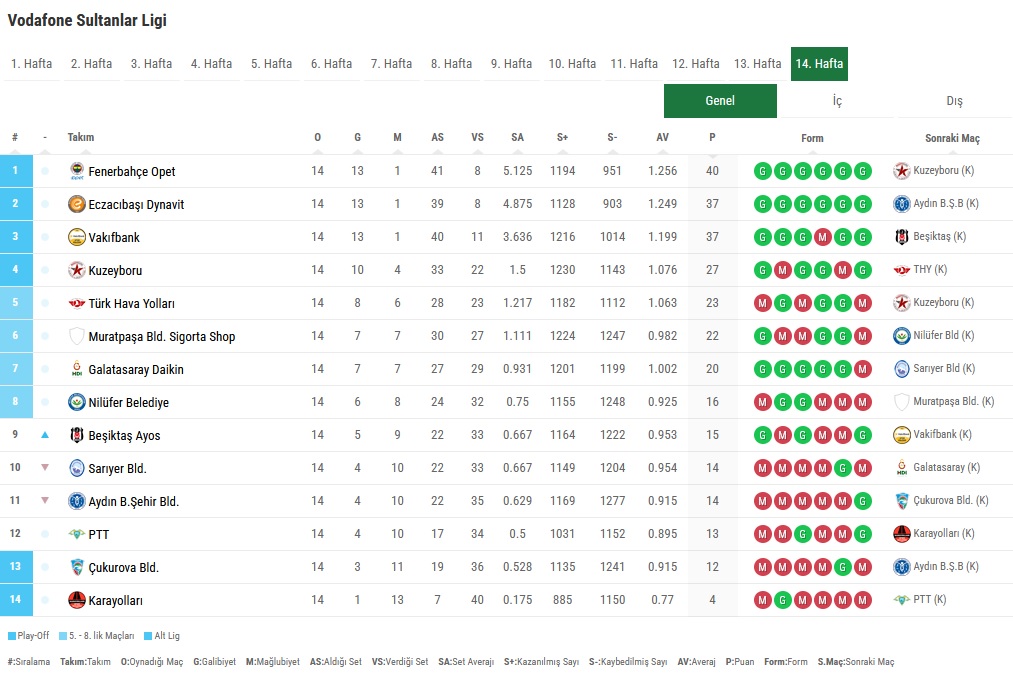
Task: Open Nilüfer Belediye team page
Action: coord(128,403)
